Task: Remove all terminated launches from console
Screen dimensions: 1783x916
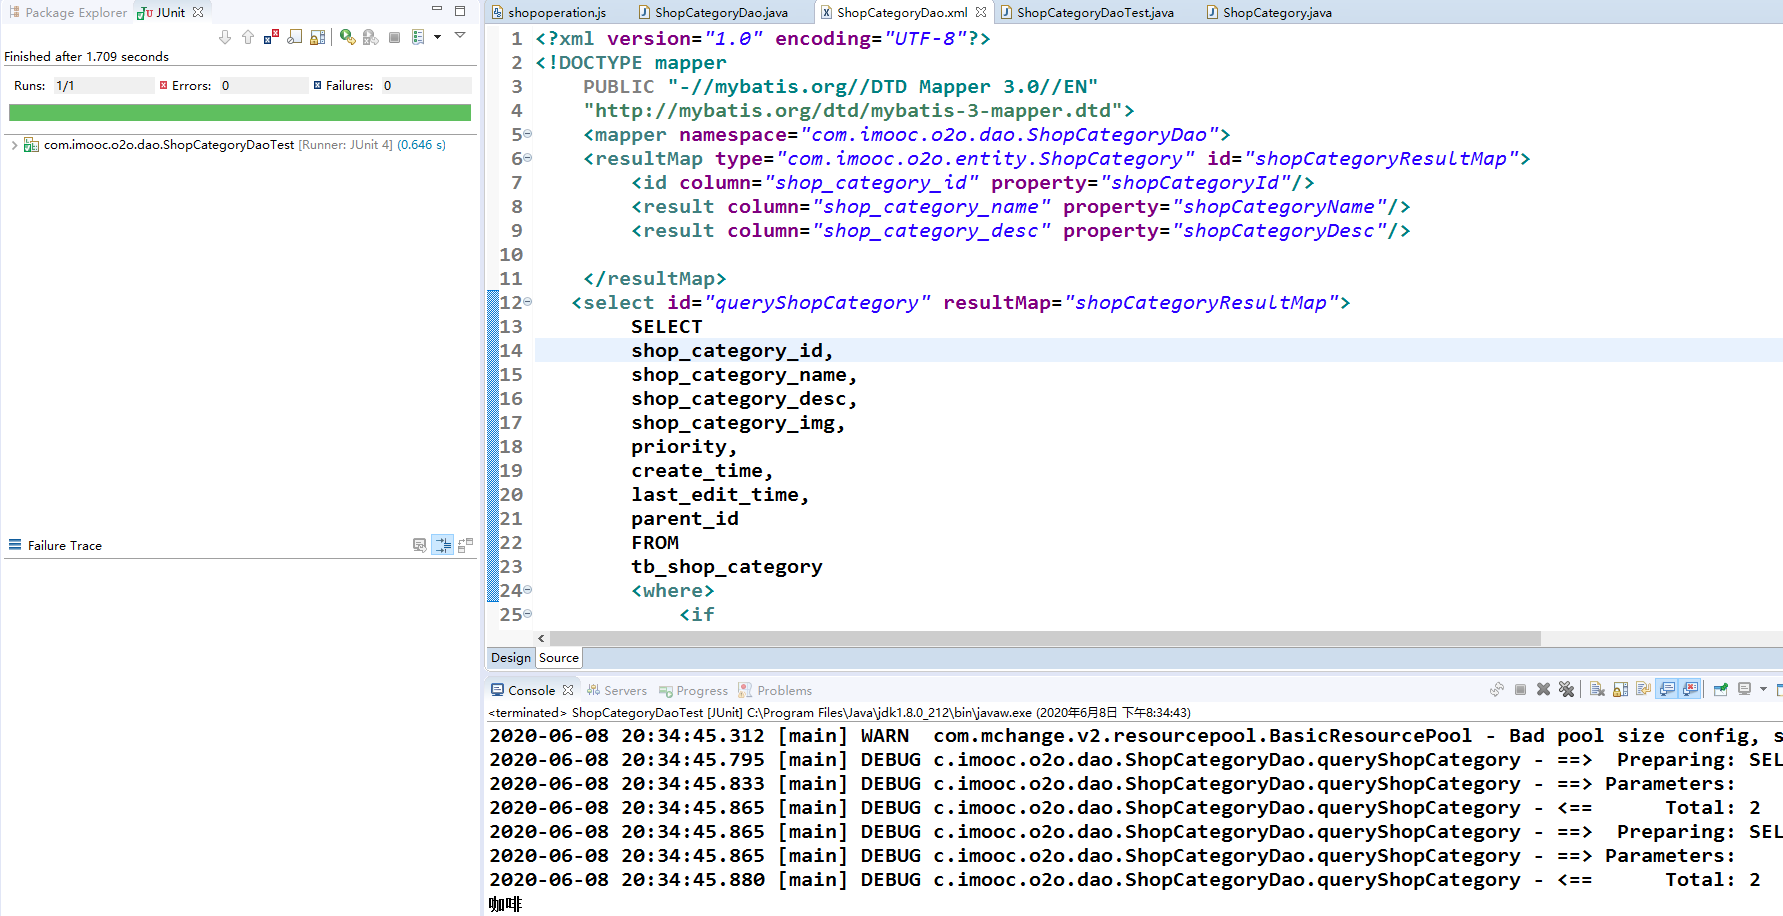Action: pos(1566,689)
